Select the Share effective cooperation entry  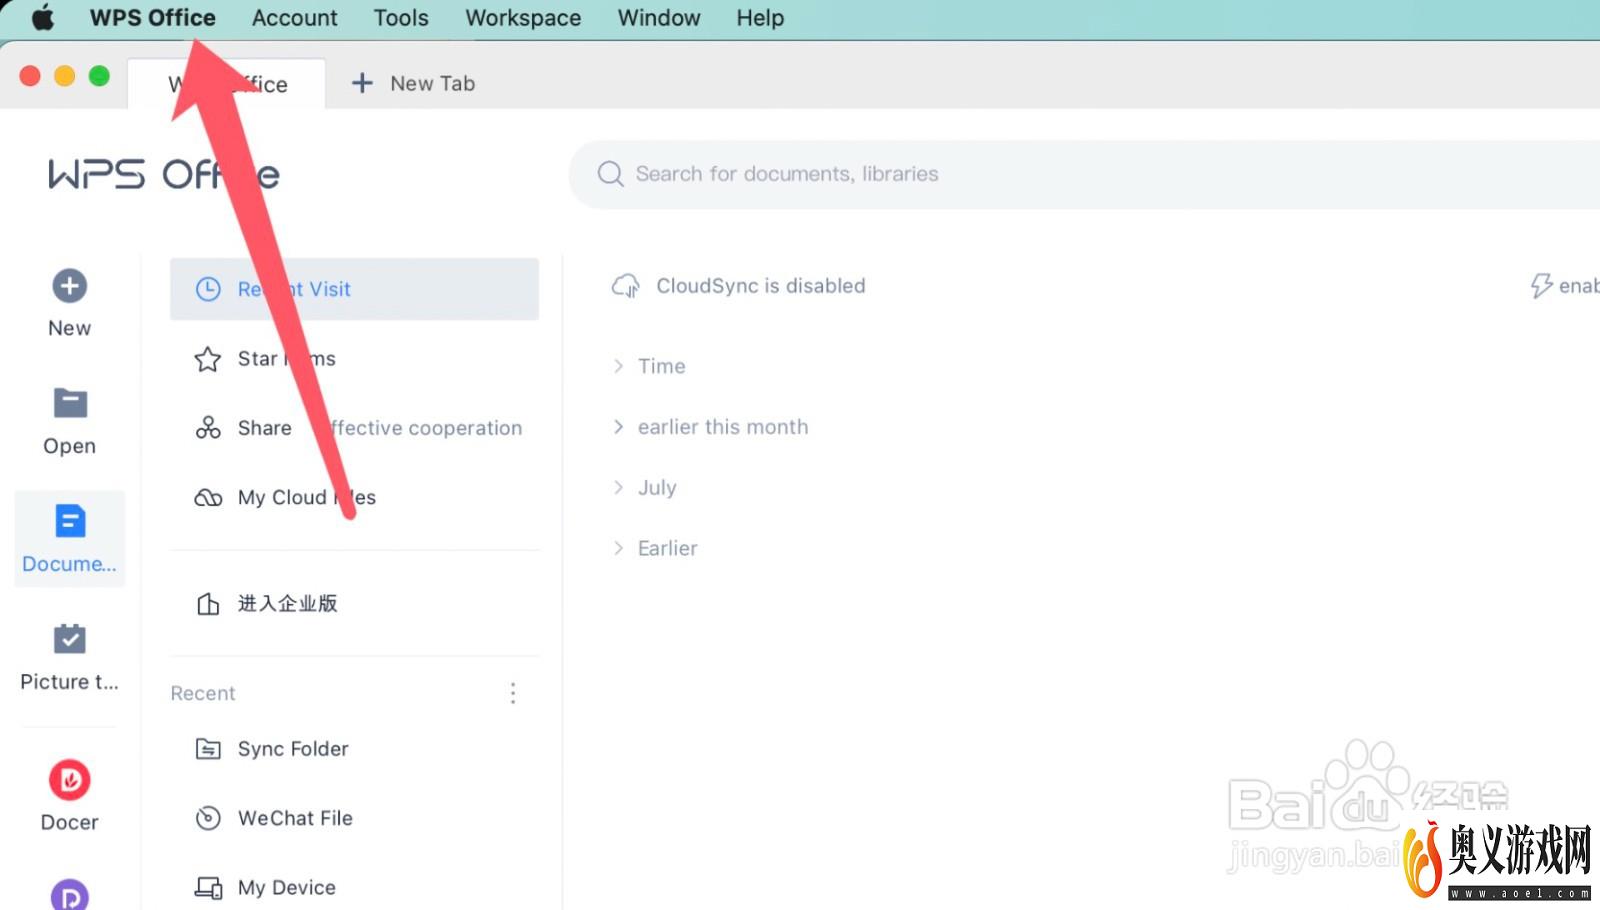[355, 428]
